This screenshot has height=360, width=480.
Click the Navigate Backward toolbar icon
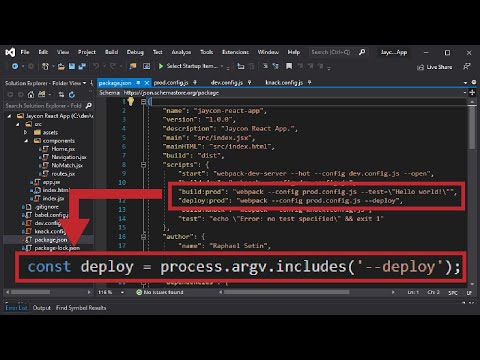pyautogui.click(x=15, y=66)
